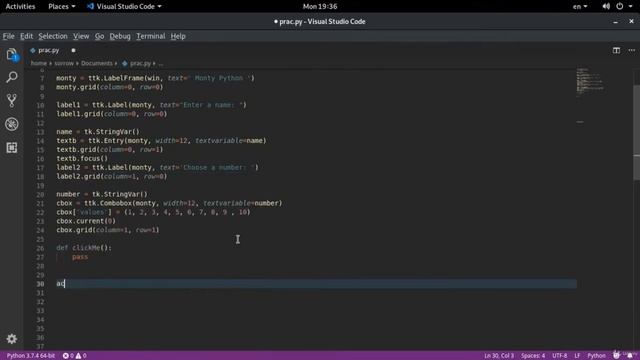Click the pass statement on line 27

coord(80,257)
